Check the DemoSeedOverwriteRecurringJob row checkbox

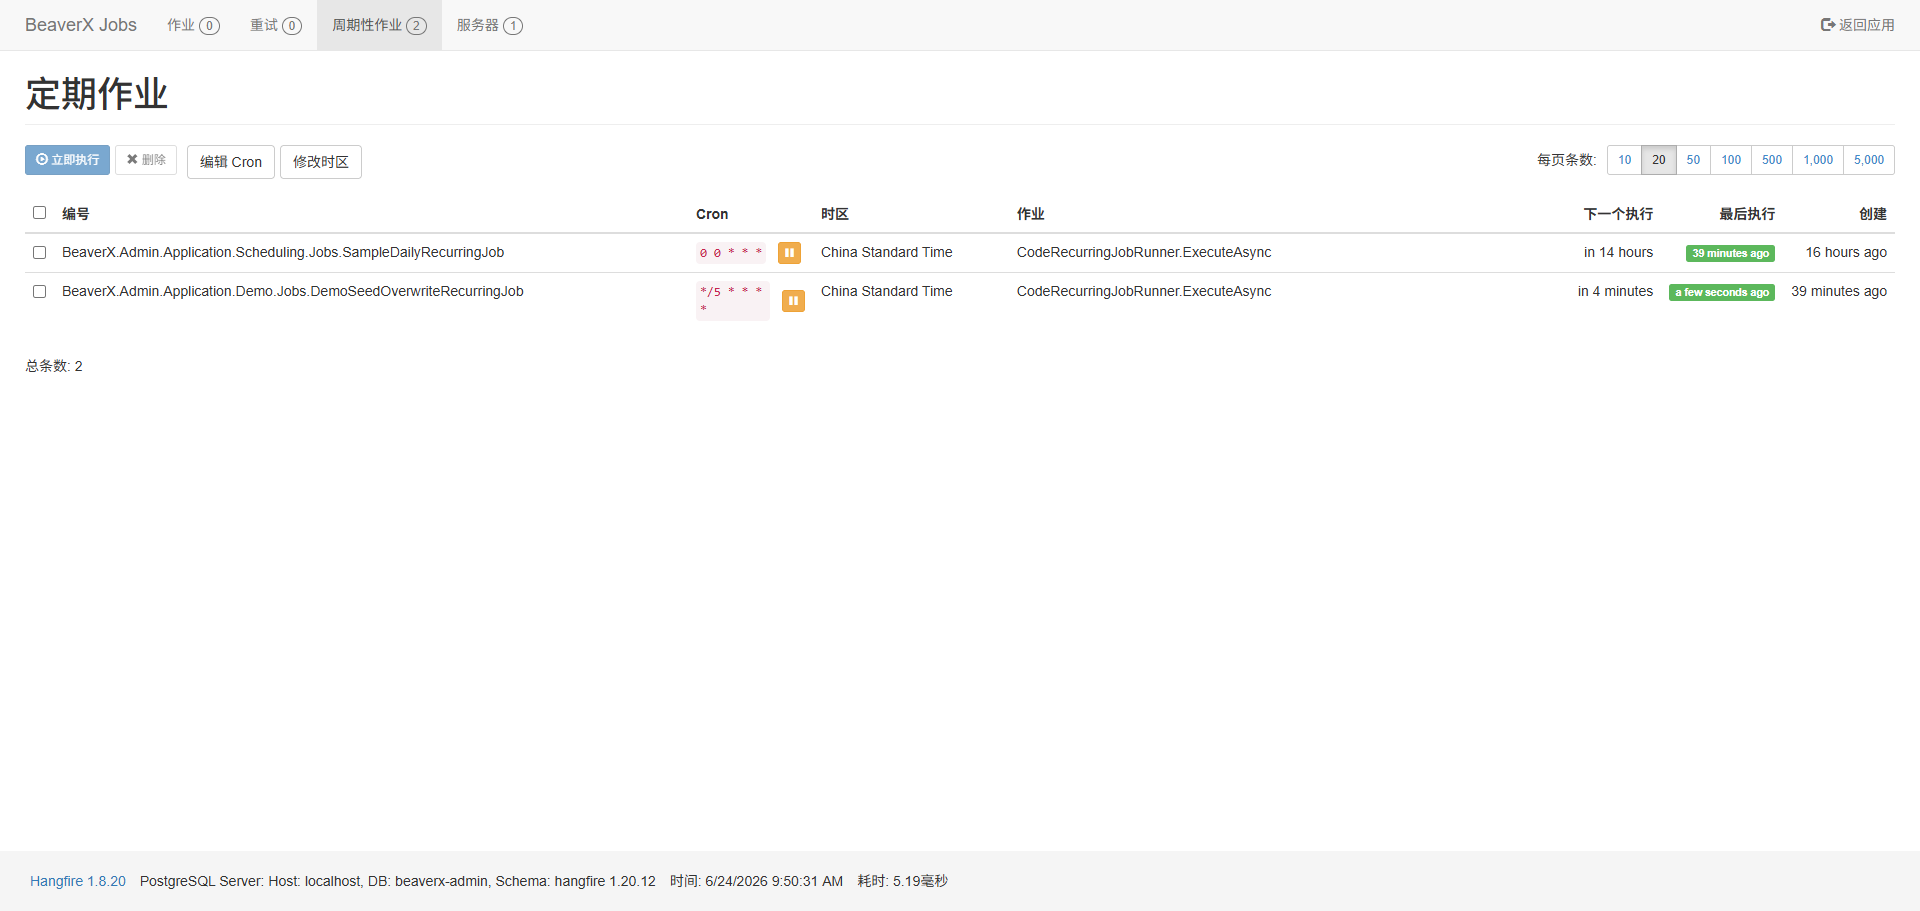pos(39,292)
